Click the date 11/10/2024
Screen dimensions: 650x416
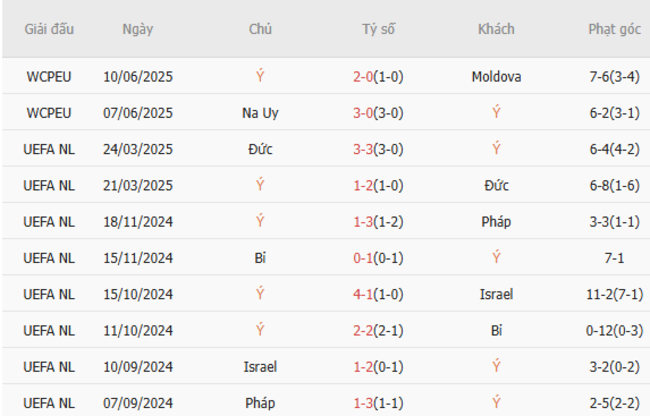(138, 330)
